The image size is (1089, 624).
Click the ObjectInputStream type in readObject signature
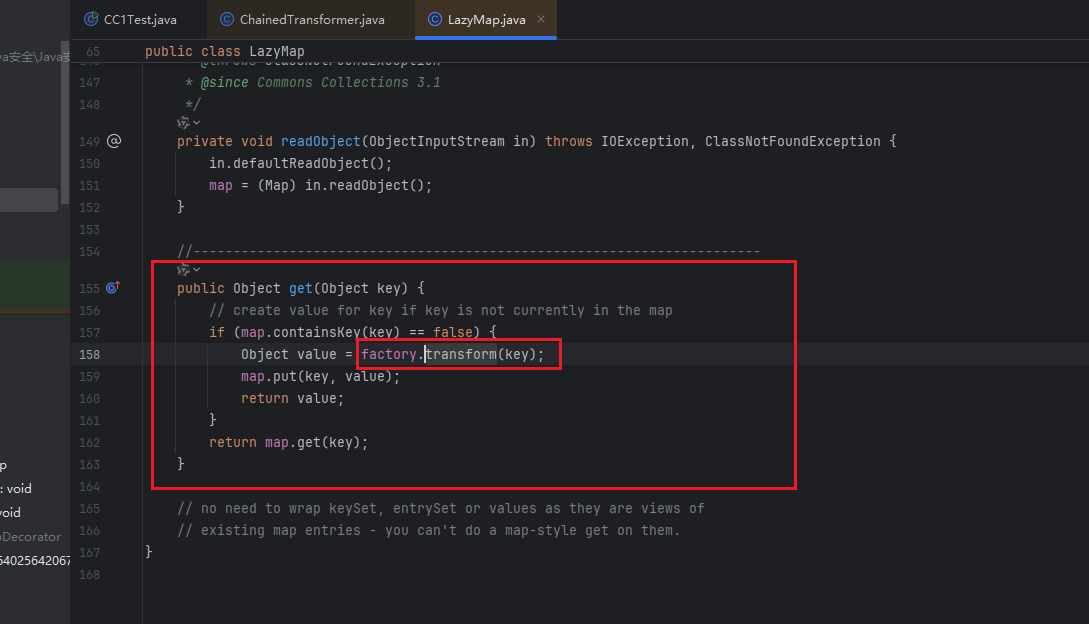tap(440, 141)
